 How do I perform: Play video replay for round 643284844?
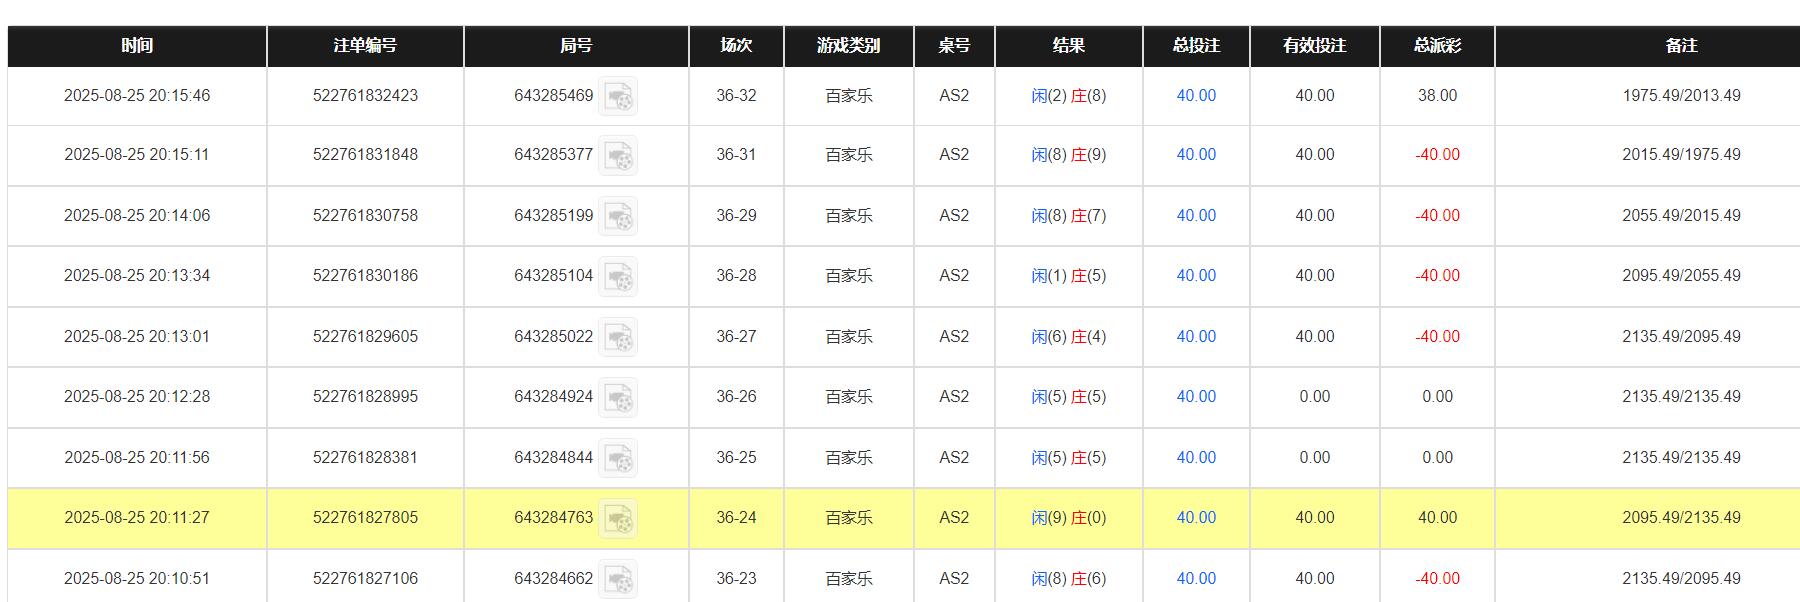[x=618, y=458]
